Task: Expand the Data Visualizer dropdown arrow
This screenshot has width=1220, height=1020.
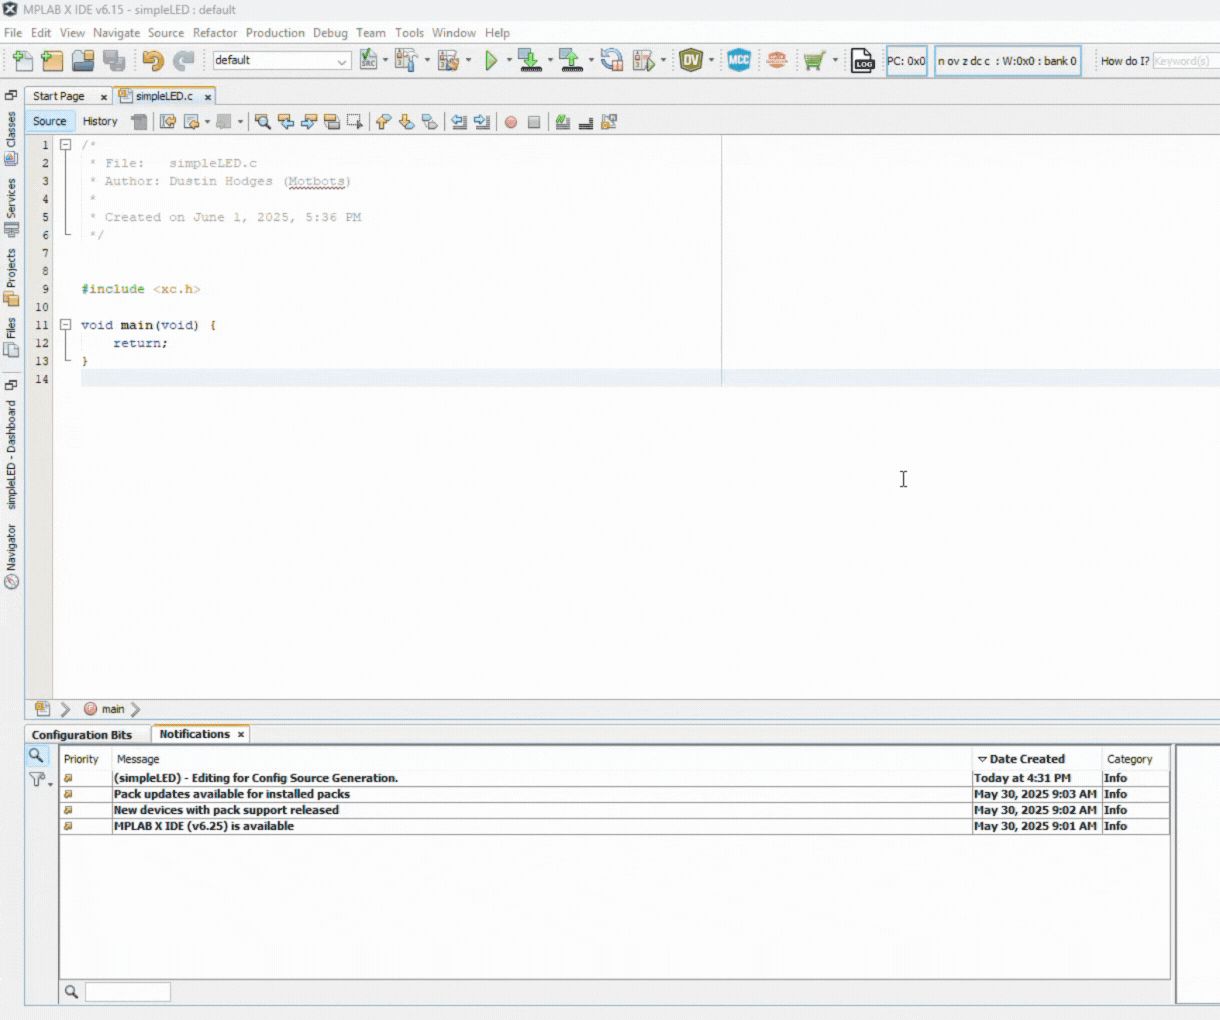Action: [x=711, y=61]
